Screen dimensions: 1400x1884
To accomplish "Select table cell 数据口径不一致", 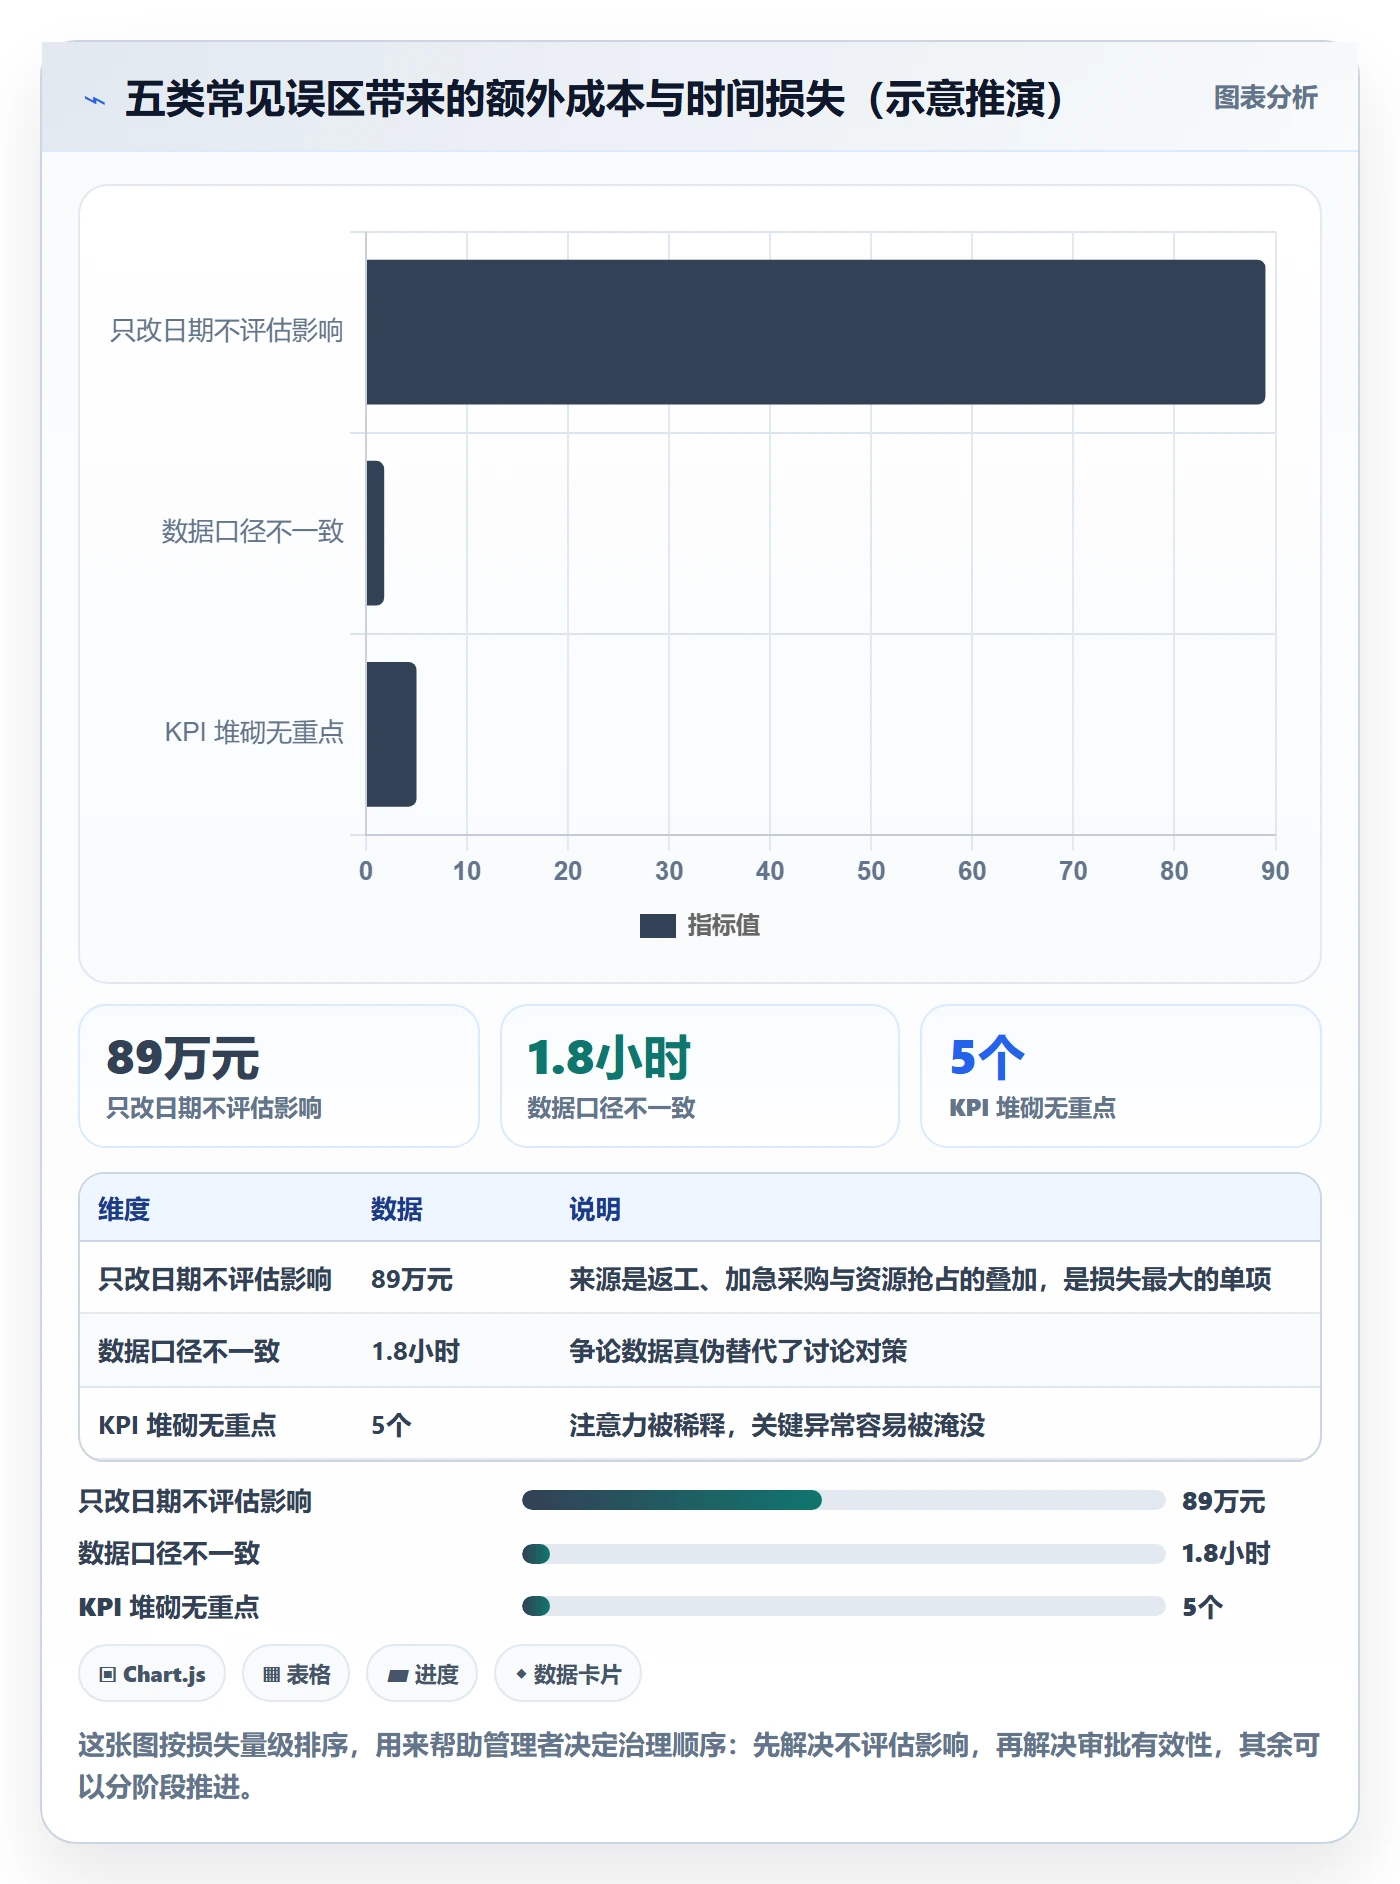I will point(189,1351).
